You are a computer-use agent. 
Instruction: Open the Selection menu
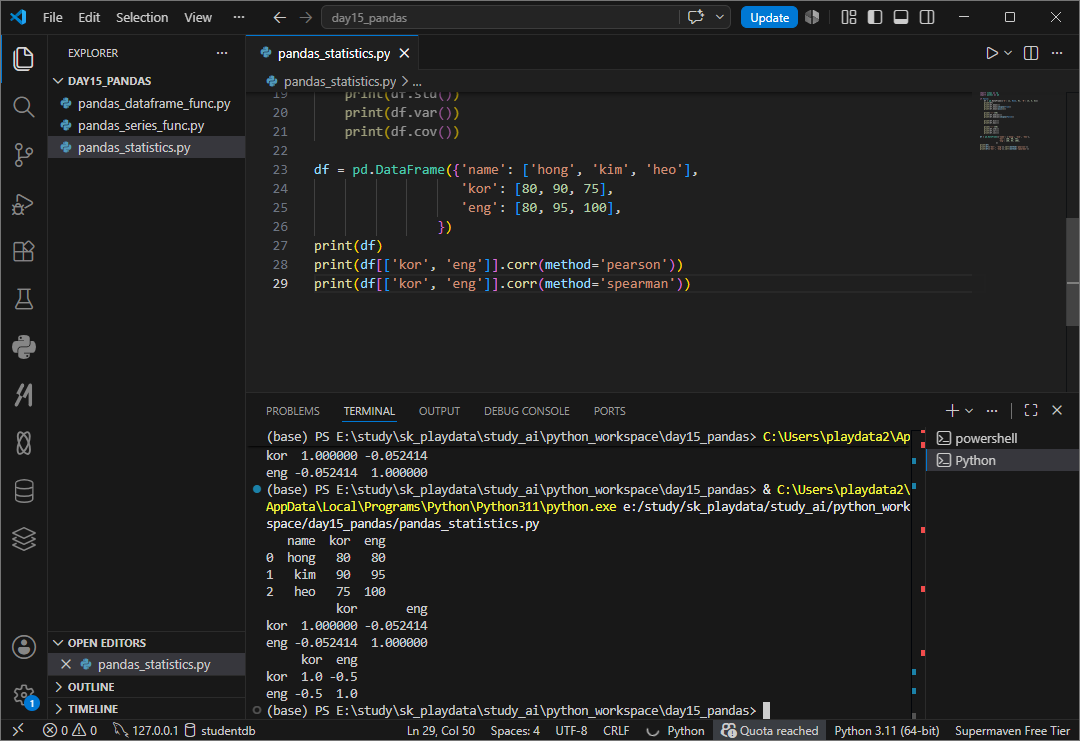coord(142,17)
